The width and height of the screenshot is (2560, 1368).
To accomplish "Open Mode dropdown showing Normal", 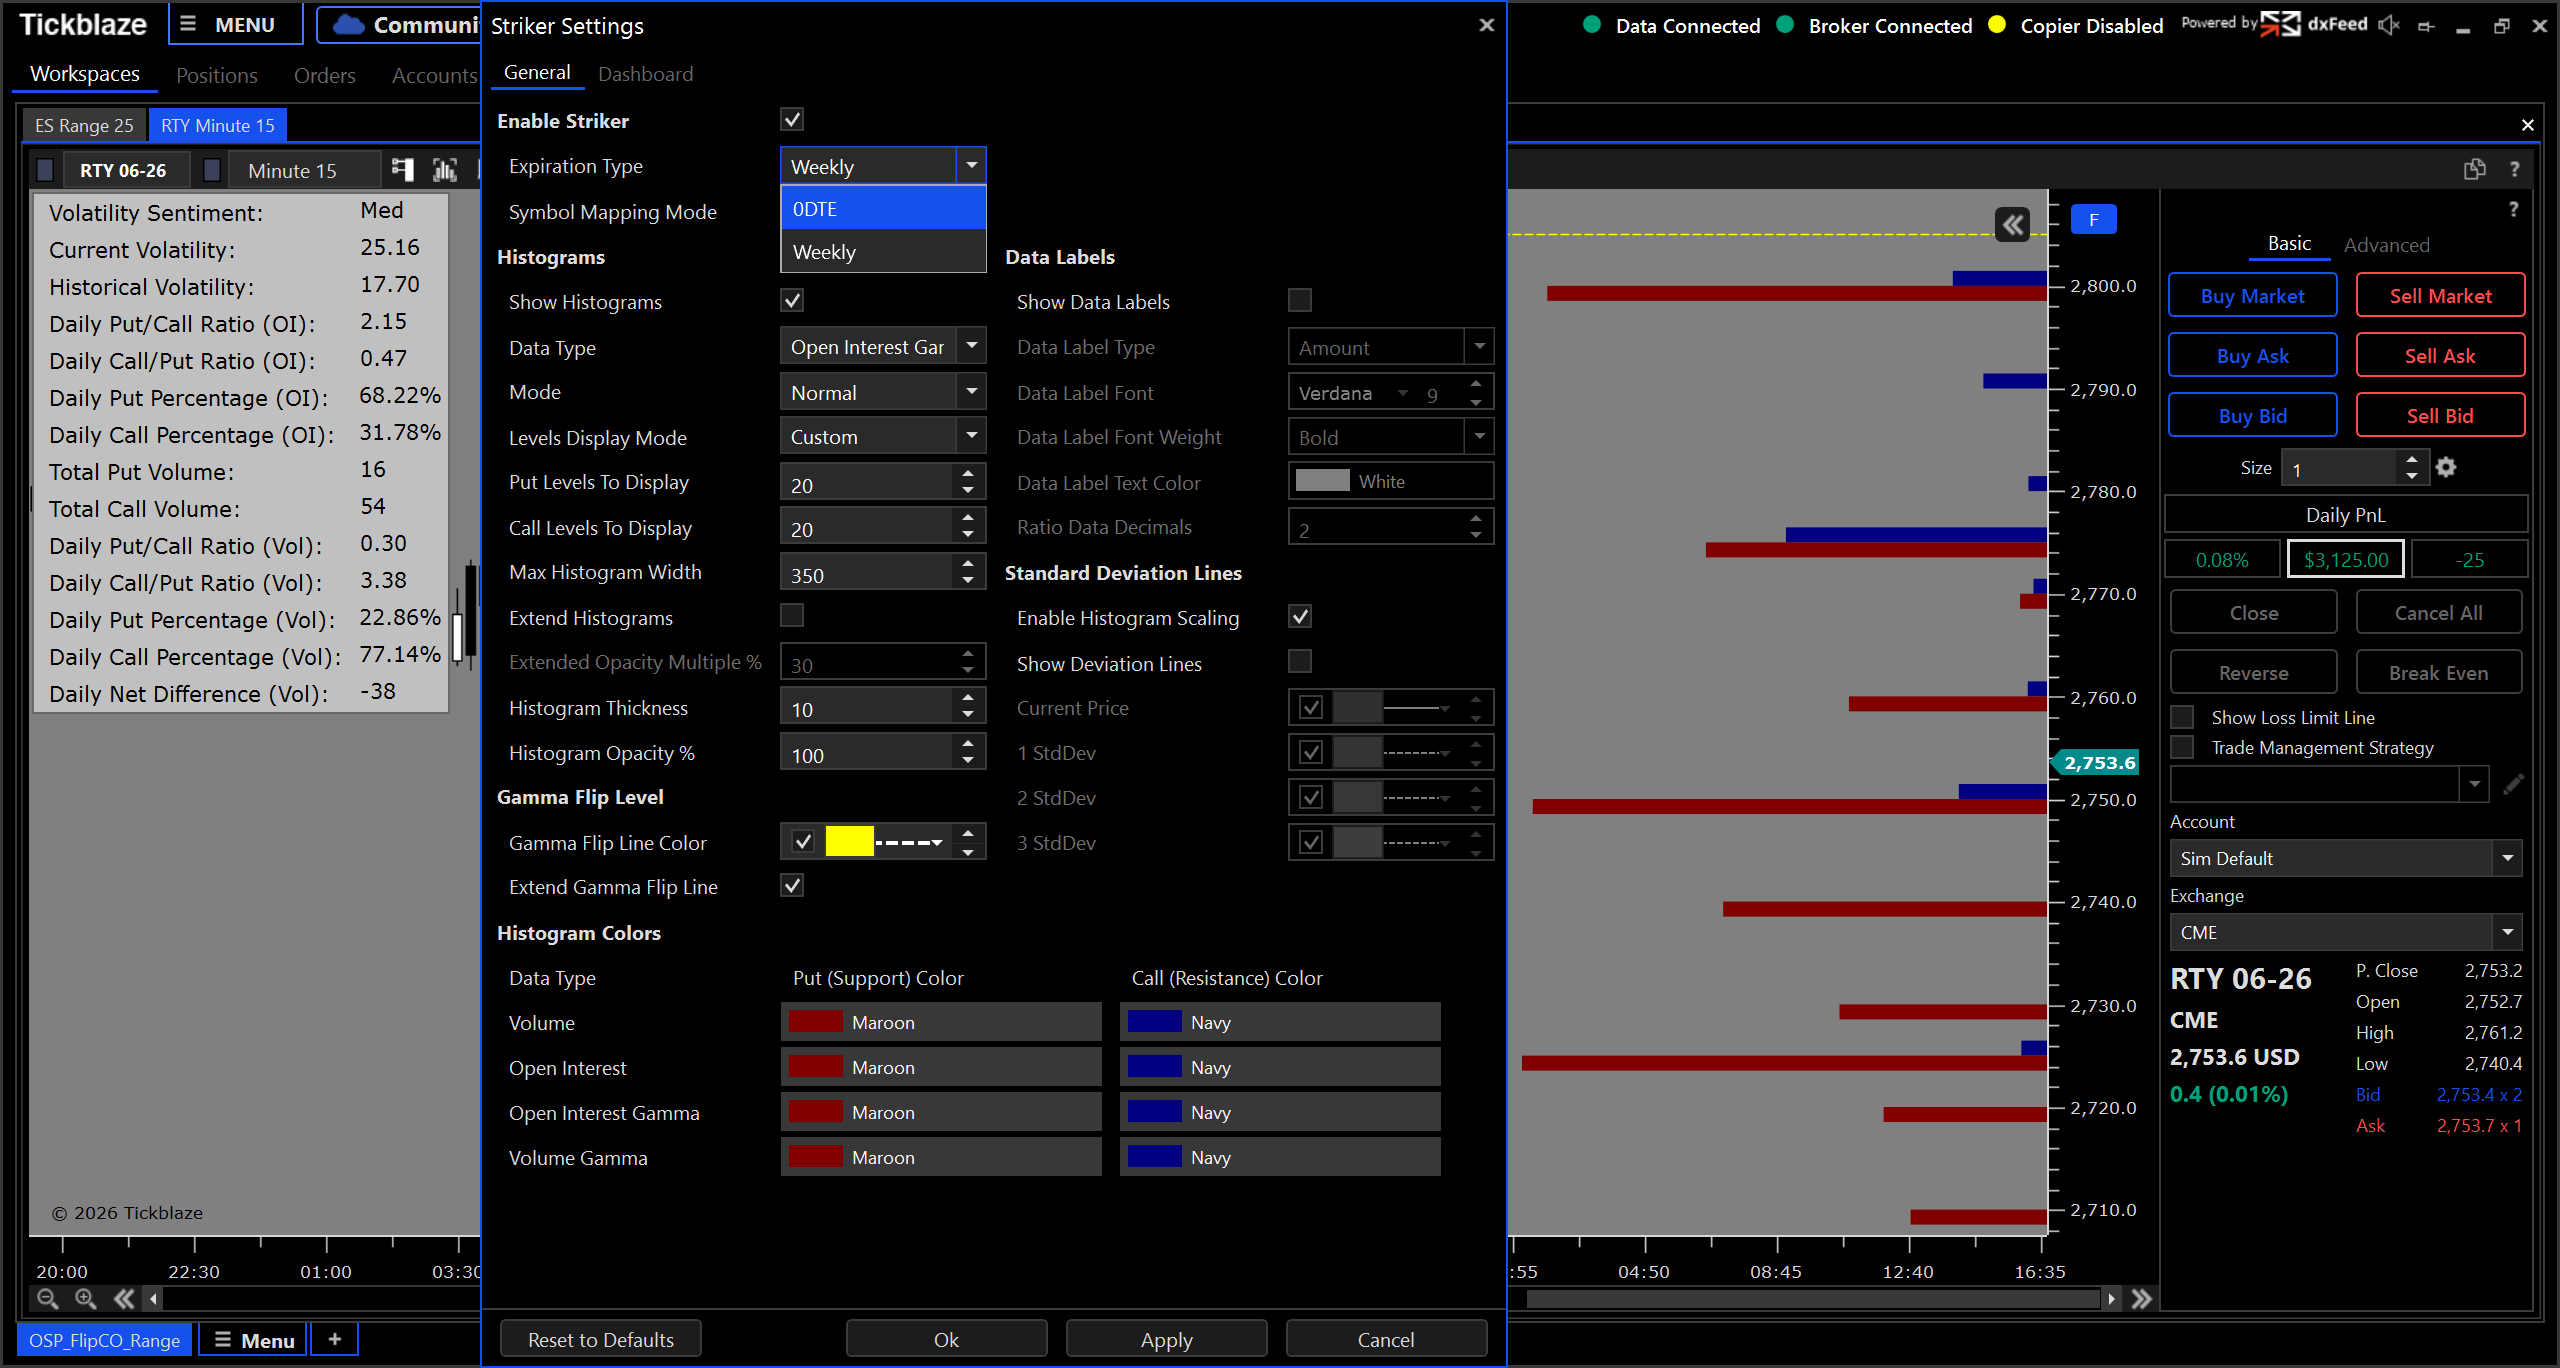I will pos(882,392).
